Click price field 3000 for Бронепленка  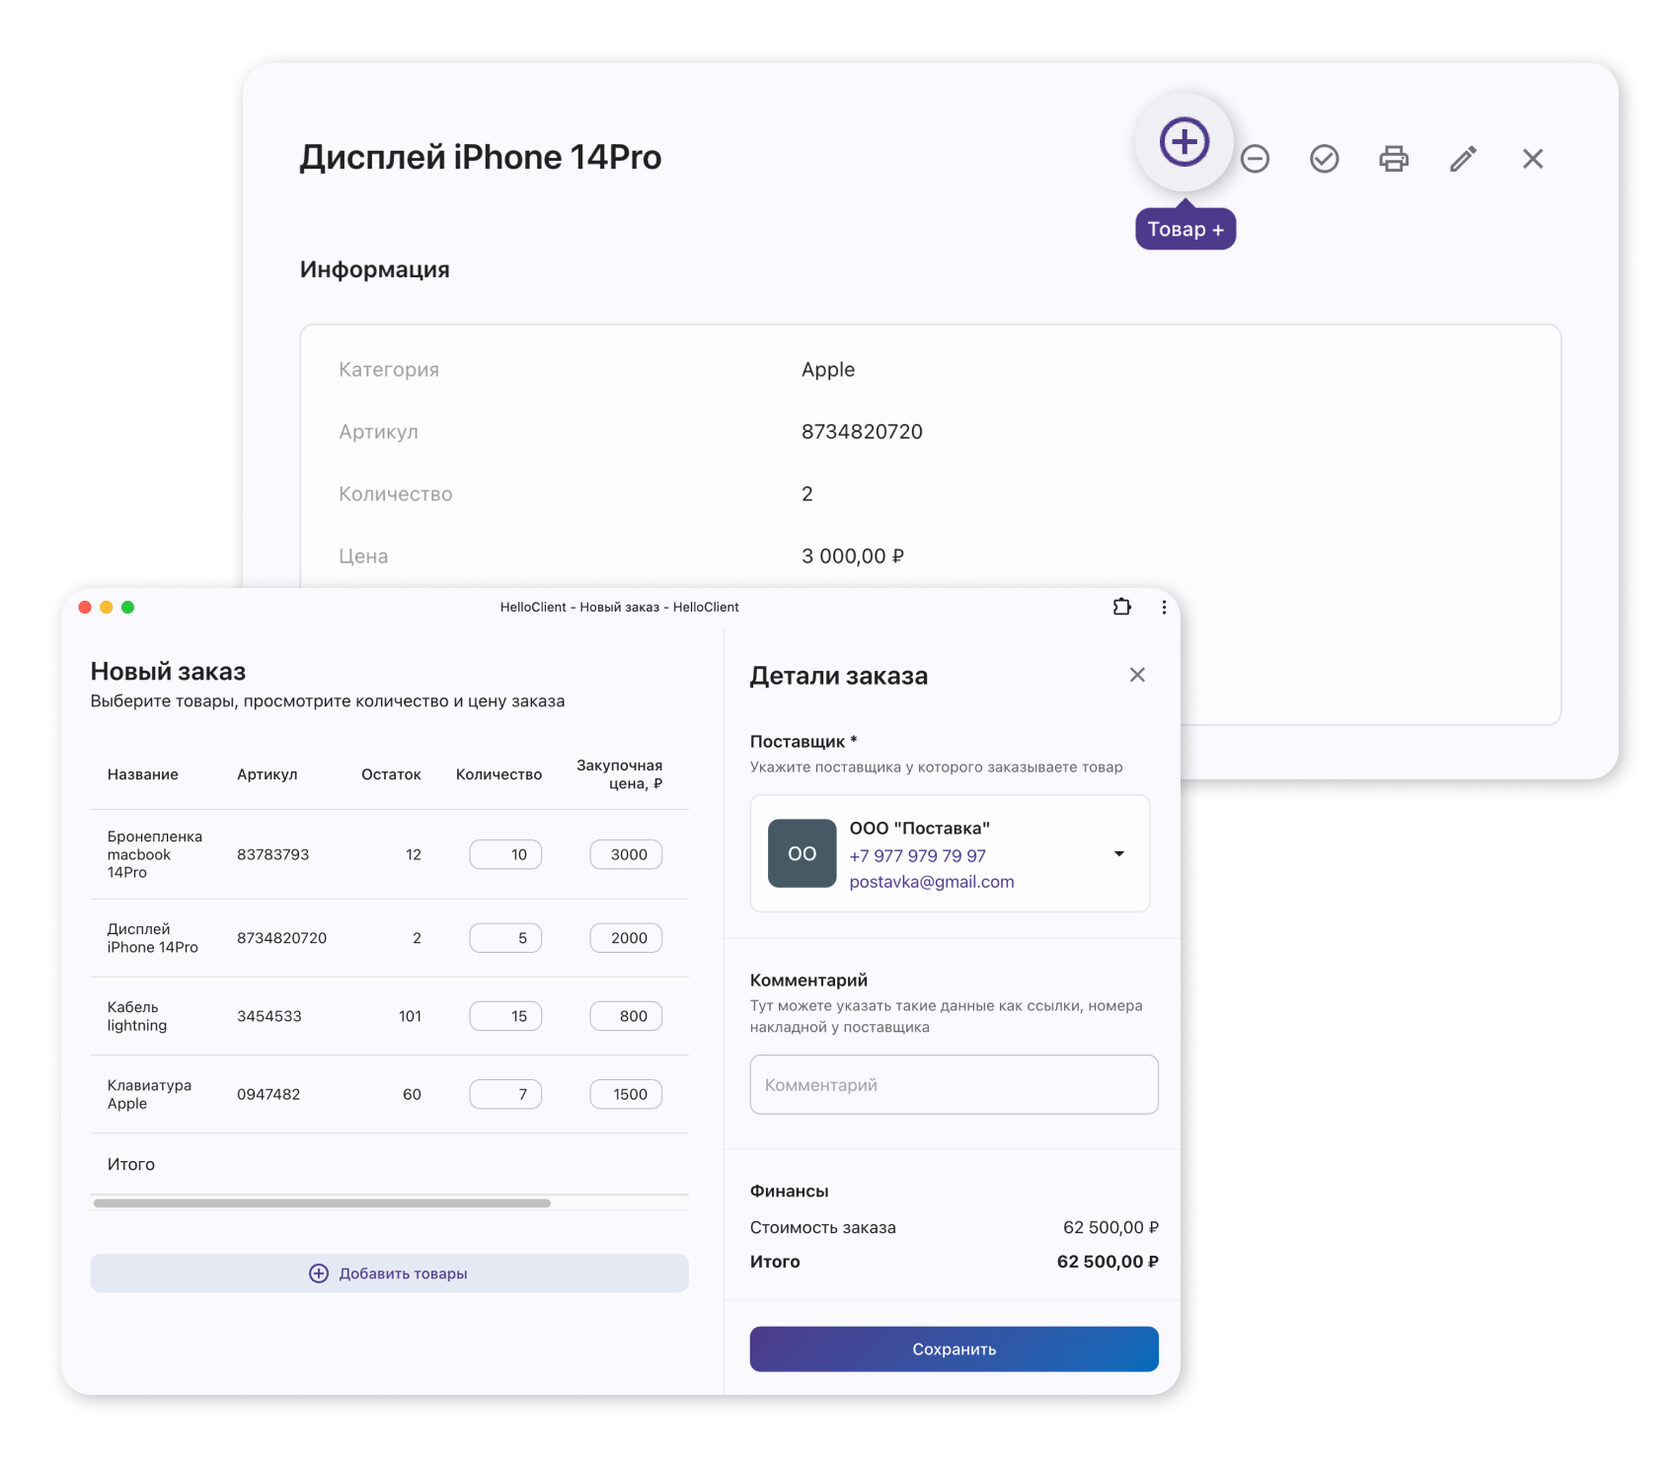[626, 854]
